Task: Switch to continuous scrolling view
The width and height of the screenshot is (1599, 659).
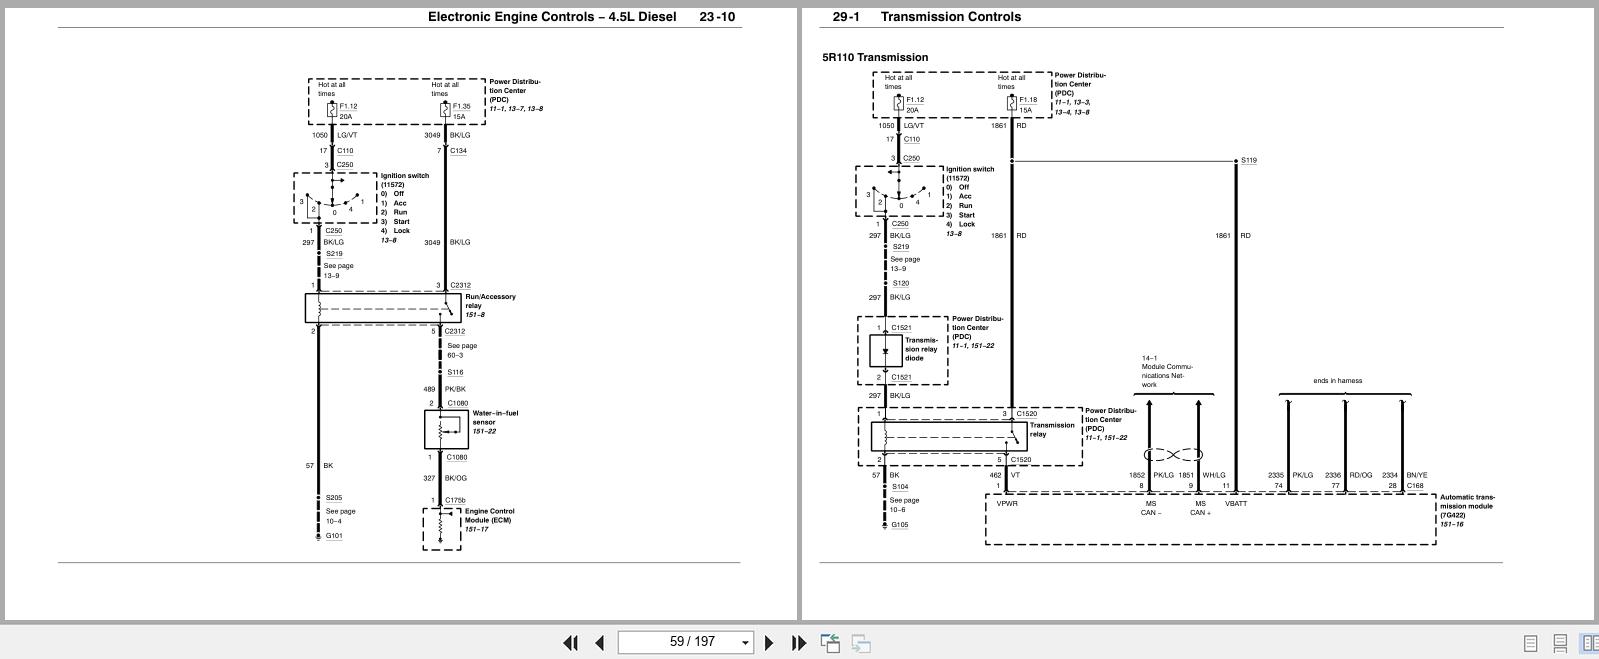Action: [x=1559, y=643]
